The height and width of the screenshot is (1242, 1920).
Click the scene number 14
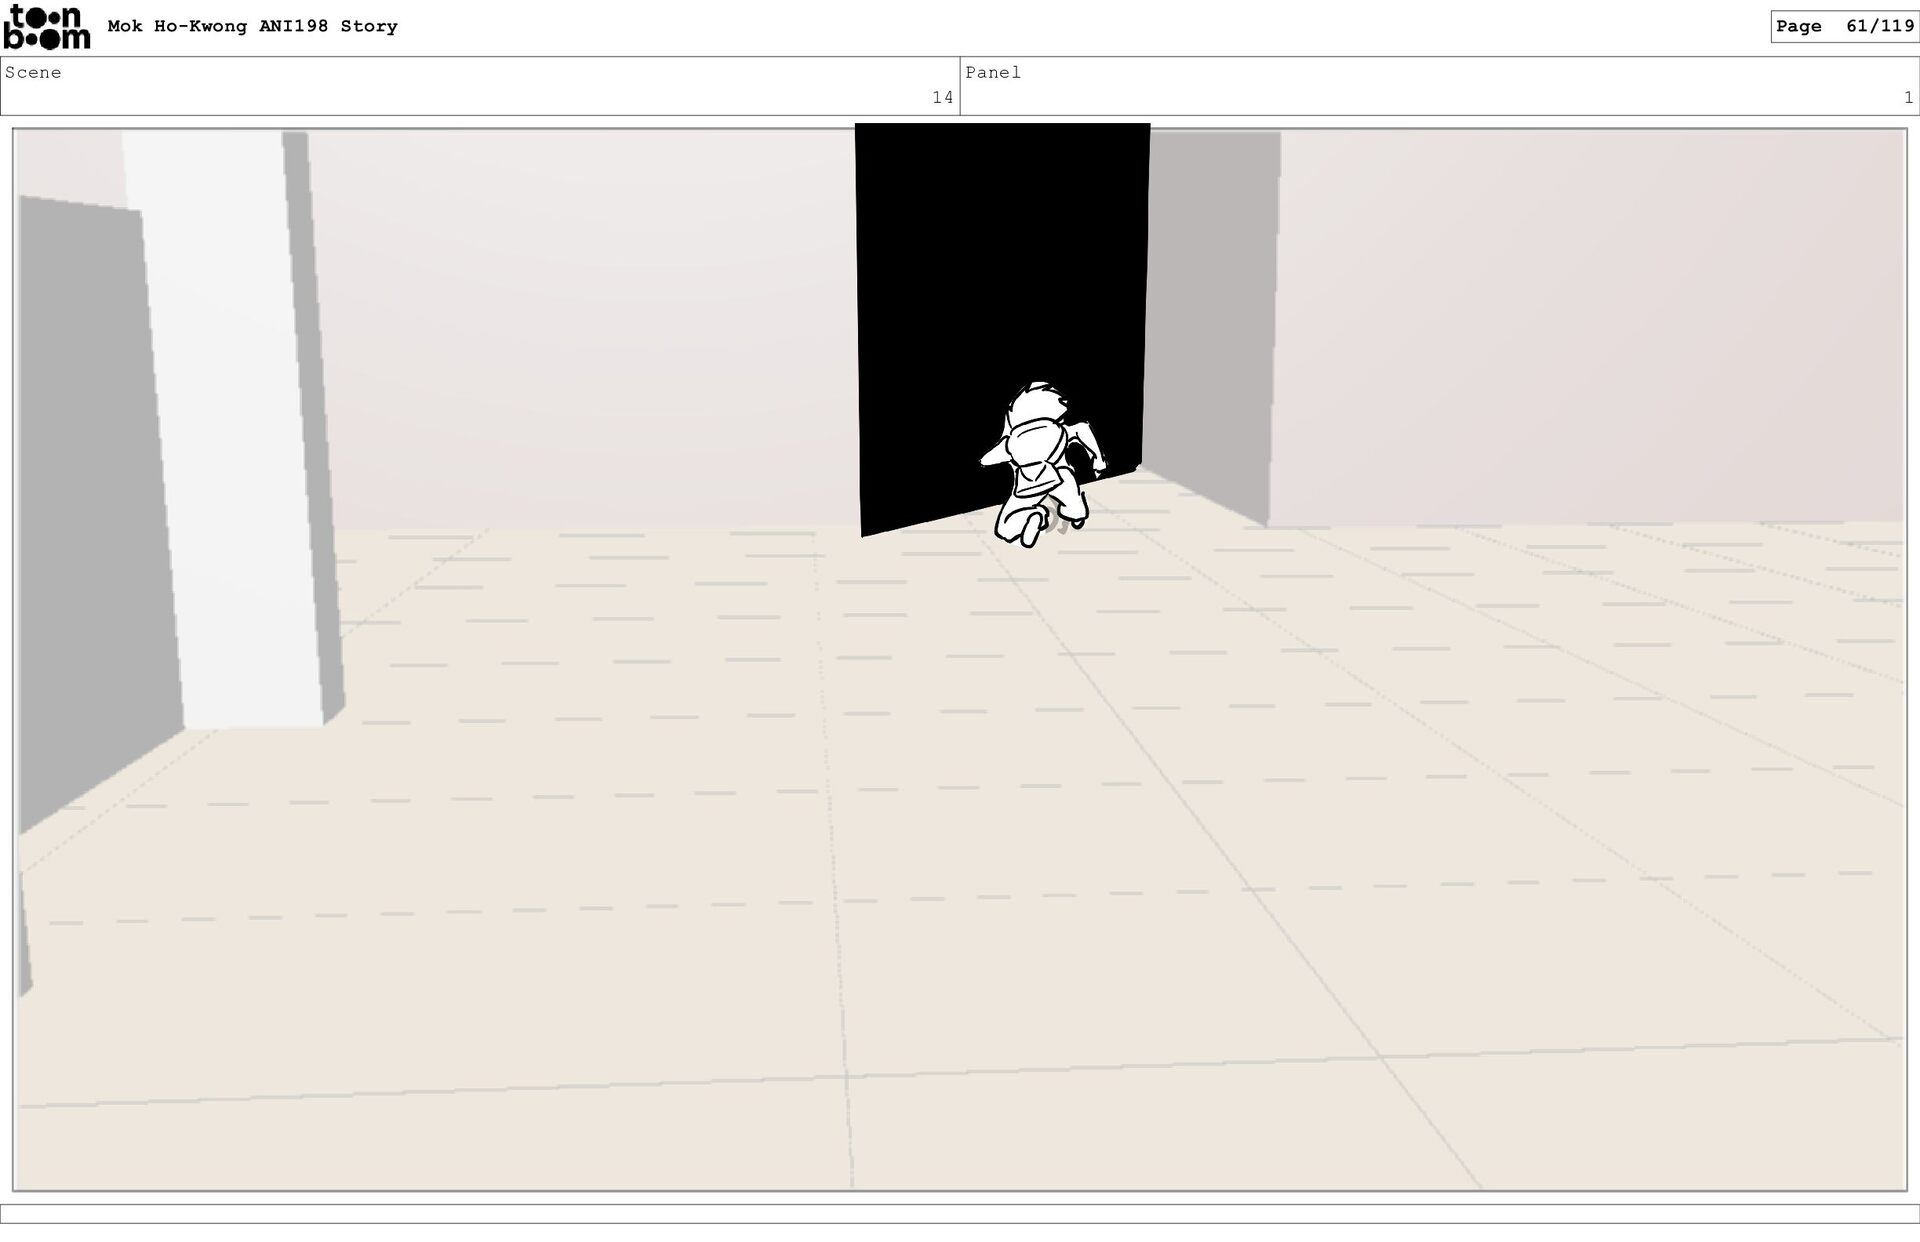[x=942, y=98]
